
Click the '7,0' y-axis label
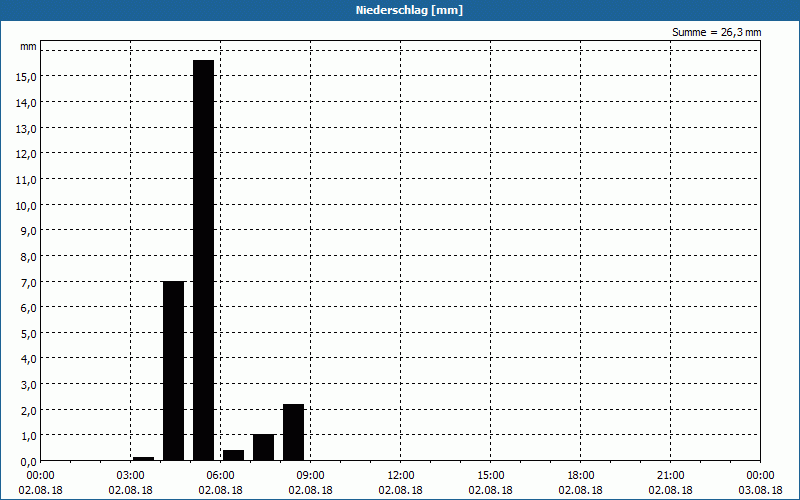[x=29, y=282]
